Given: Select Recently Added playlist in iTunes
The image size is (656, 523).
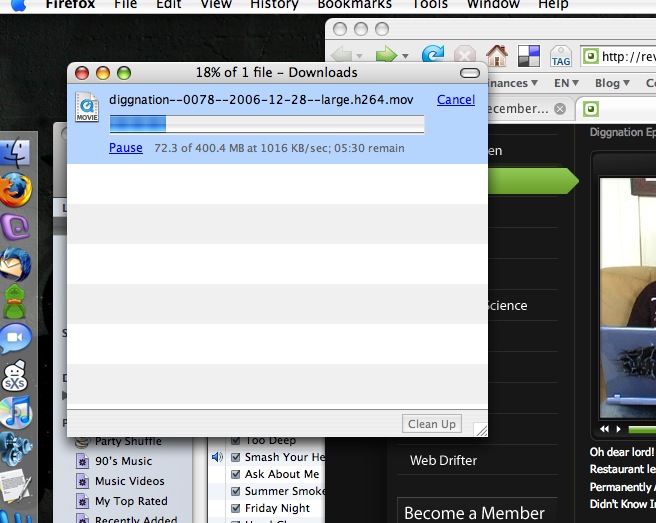Looking at the screenshot, I should (136, 519).
